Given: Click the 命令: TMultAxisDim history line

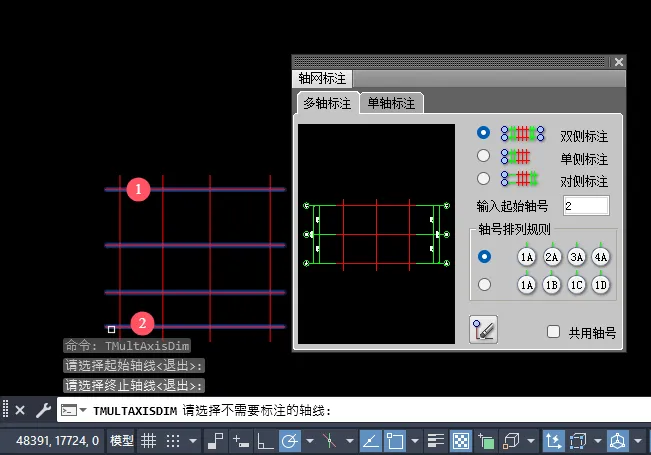Looking at the screenshot, I should click(x=127, y=345).
